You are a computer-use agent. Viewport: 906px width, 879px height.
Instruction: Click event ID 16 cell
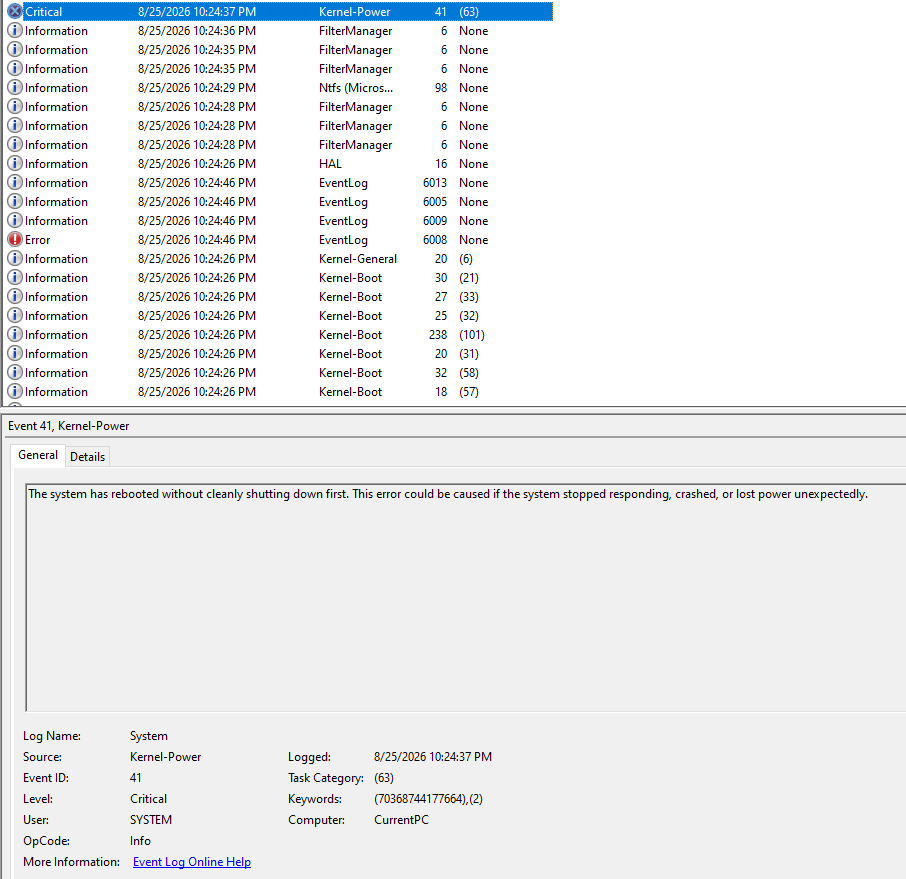coord(441,164)
